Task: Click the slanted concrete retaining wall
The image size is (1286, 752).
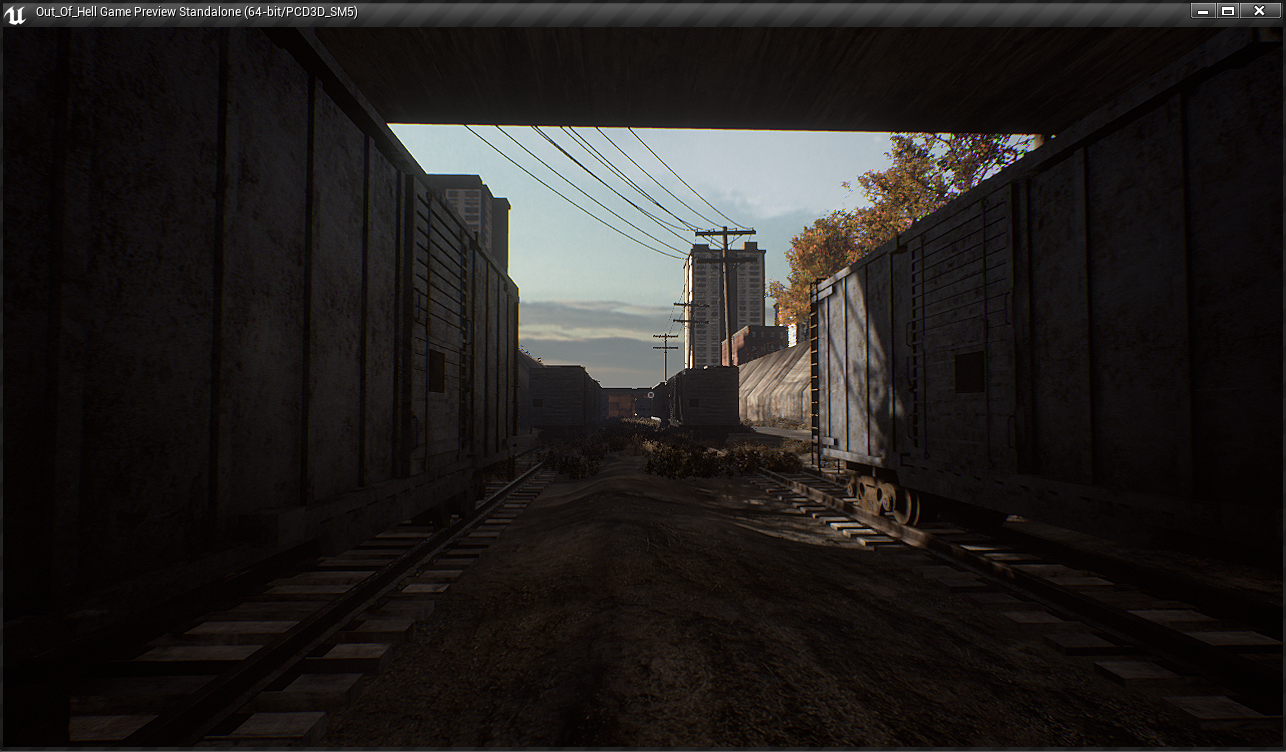Action: (x=775, y=385)
